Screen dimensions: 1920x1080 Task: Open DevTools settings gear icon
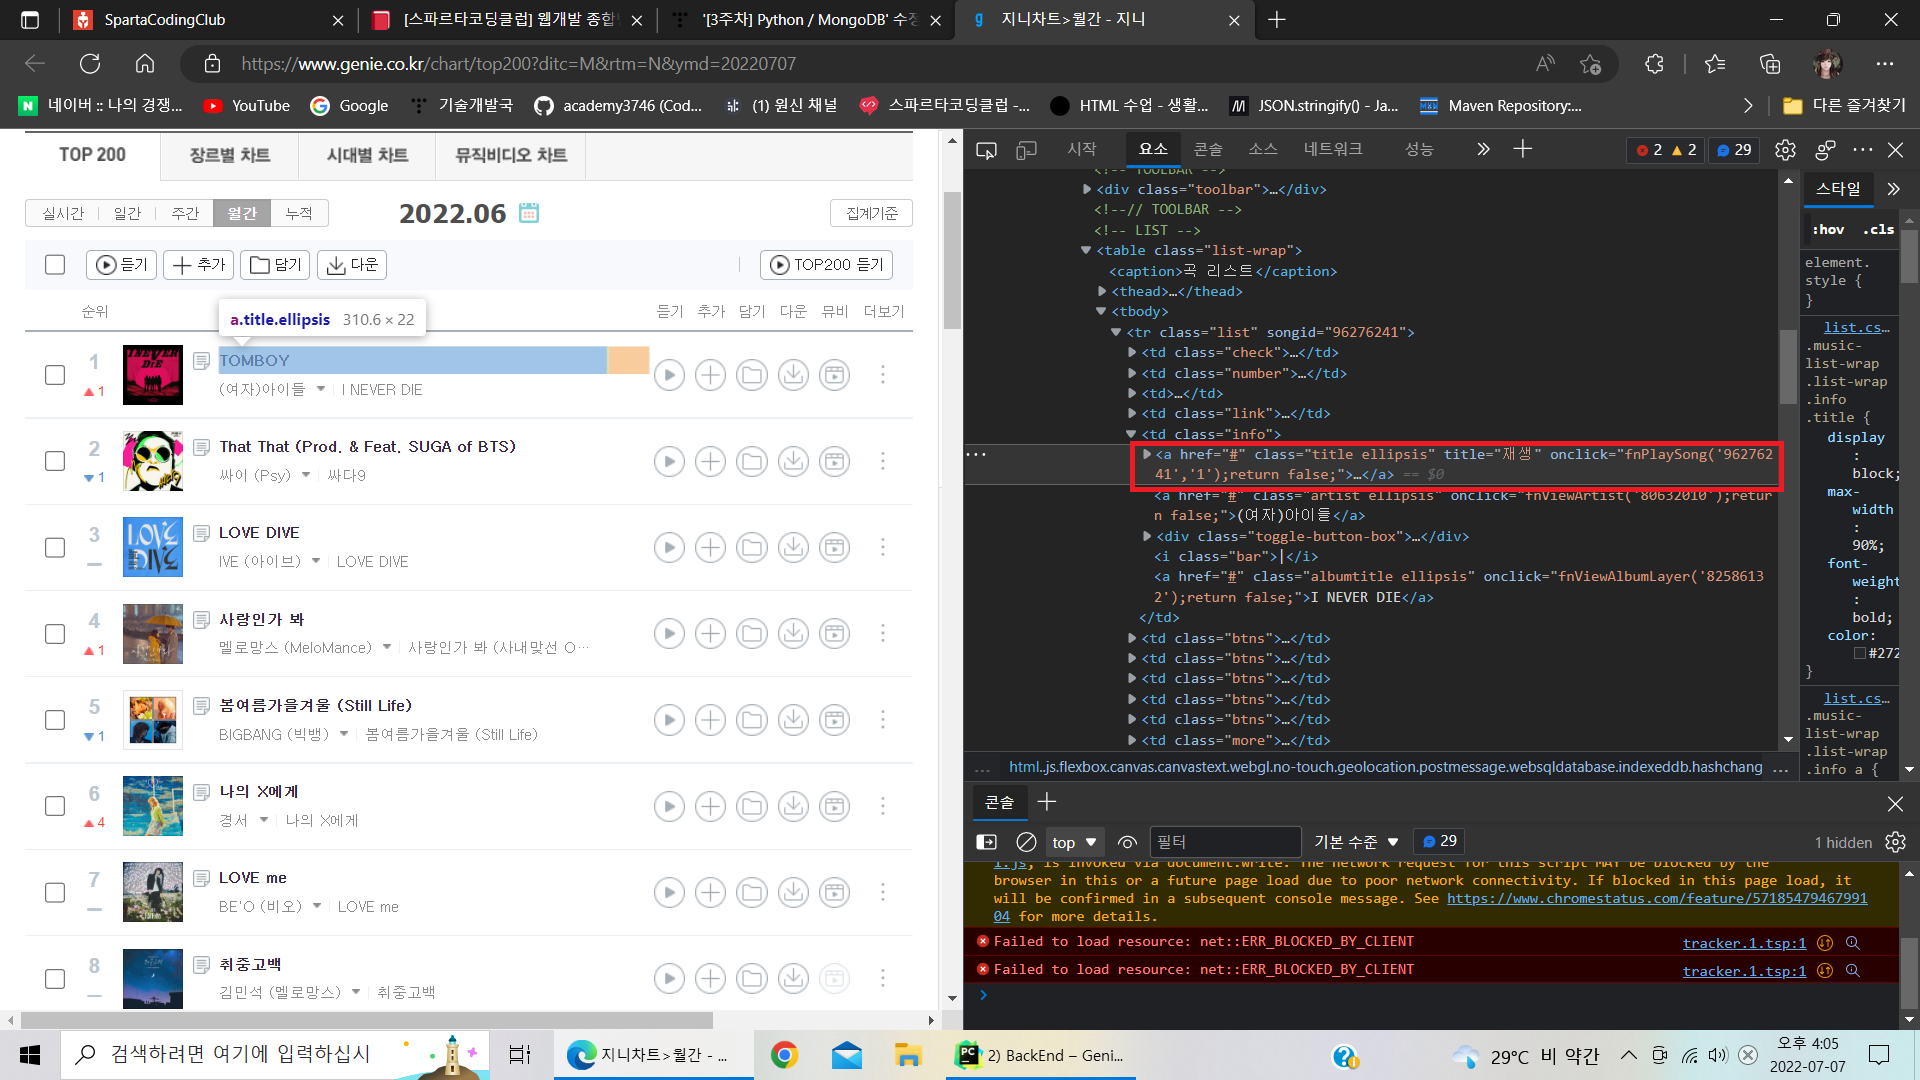[1785, 150]
